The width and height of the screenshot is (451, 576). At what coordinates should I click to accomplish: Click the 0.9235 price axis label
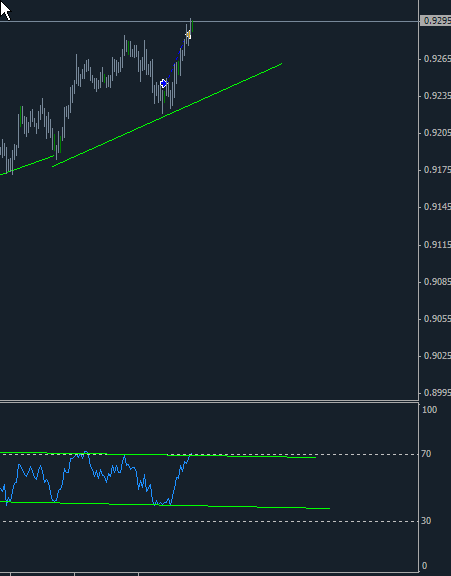(437, 96)
